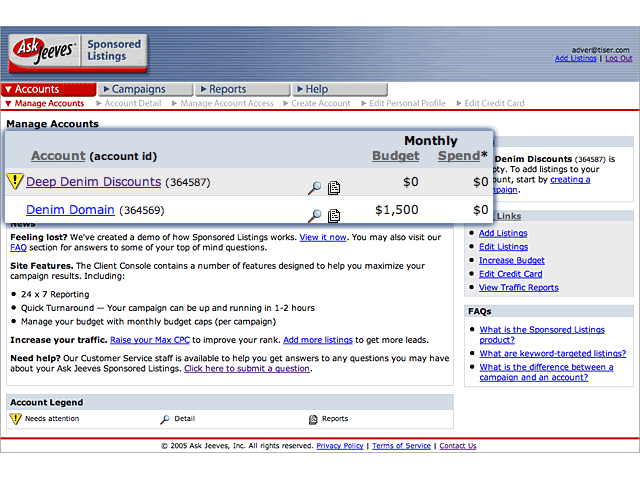Screen dimensions: 640x480
Task: Click the Ask Jeeves Sponsored Listings logo
Action: (x=78, y=53)
